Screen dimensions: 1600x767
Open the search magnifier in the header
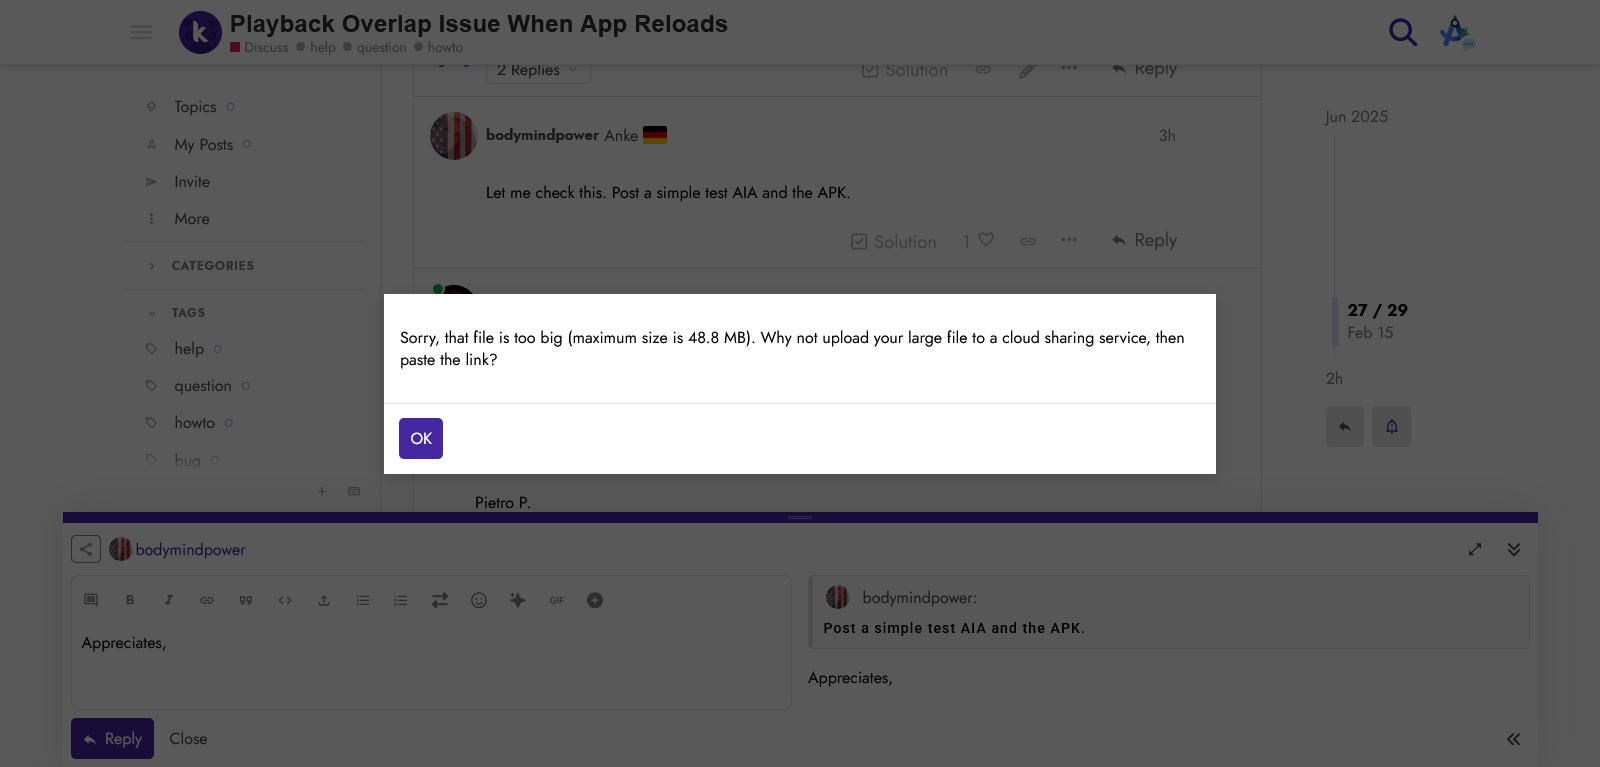tap(1402, 33)
